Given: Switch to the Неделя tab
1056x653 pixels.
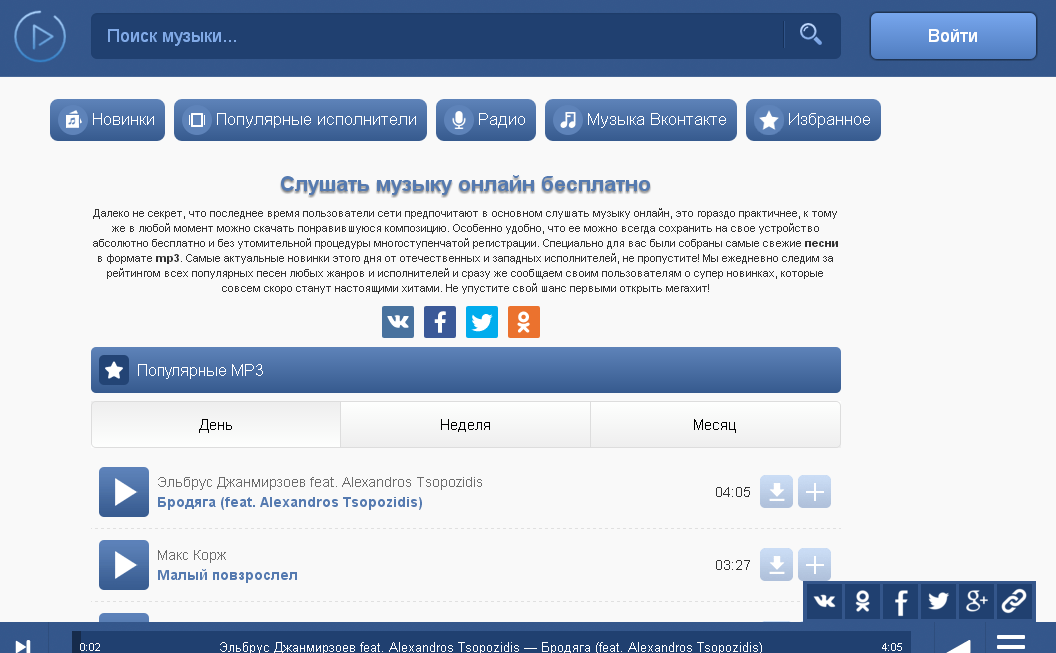Looking at the screenshot, I should pos(465,425).
